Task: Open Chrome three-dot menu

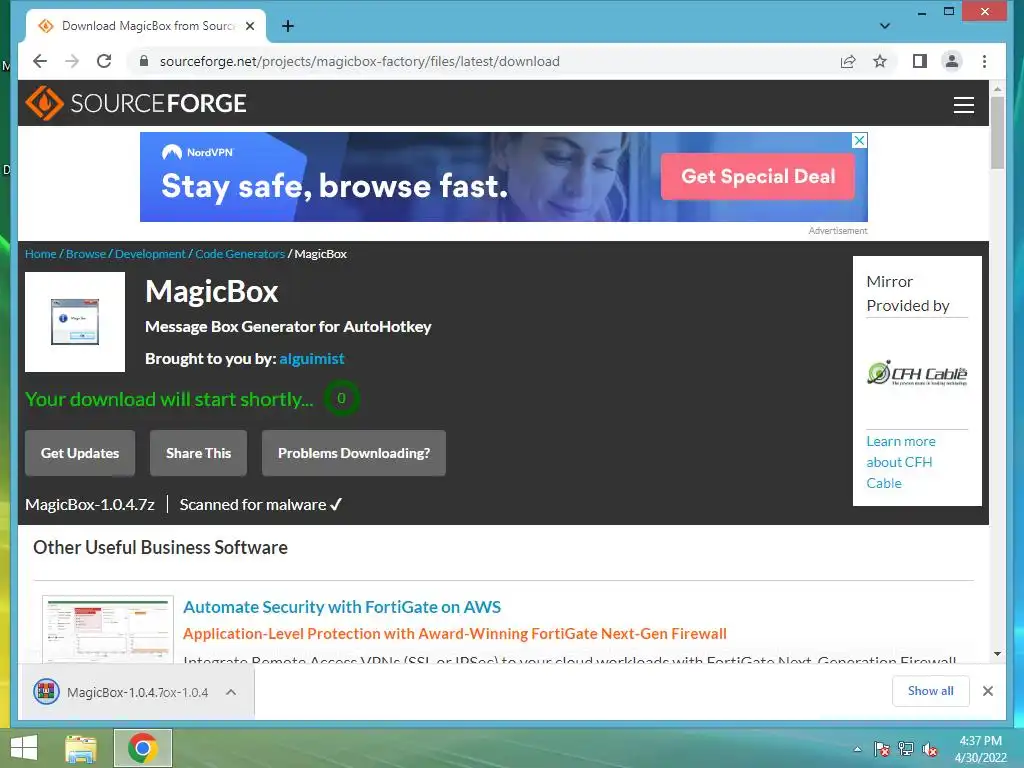Action: coord(984,61)
